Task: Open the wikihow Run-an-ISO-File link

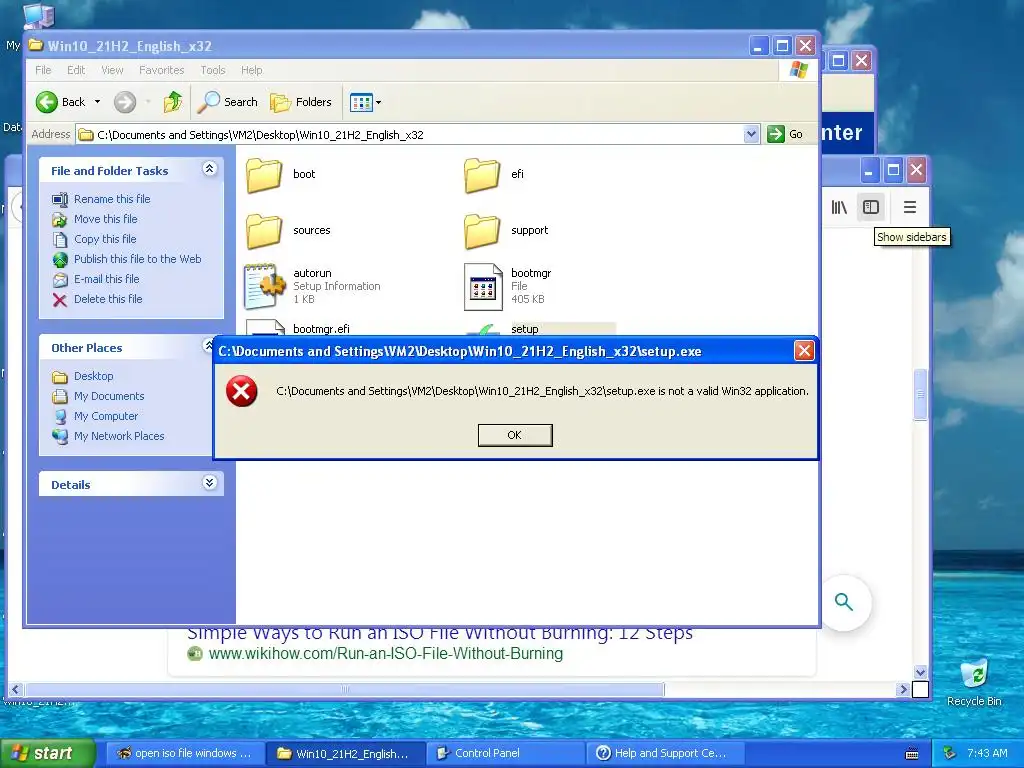Action: [x=385, y=654]
